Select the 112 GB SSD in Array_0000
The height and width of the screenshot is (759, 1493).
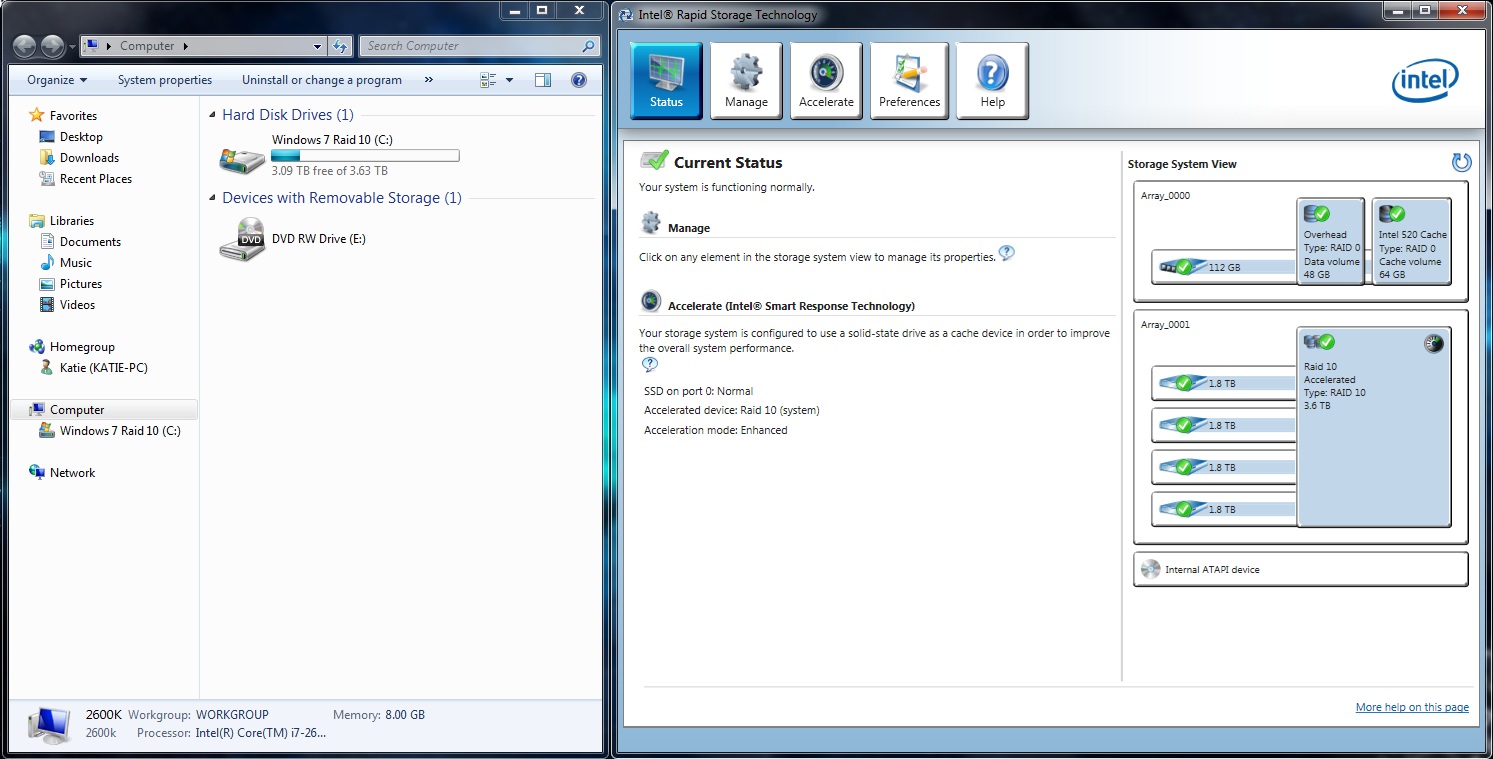pos(1224,267)
